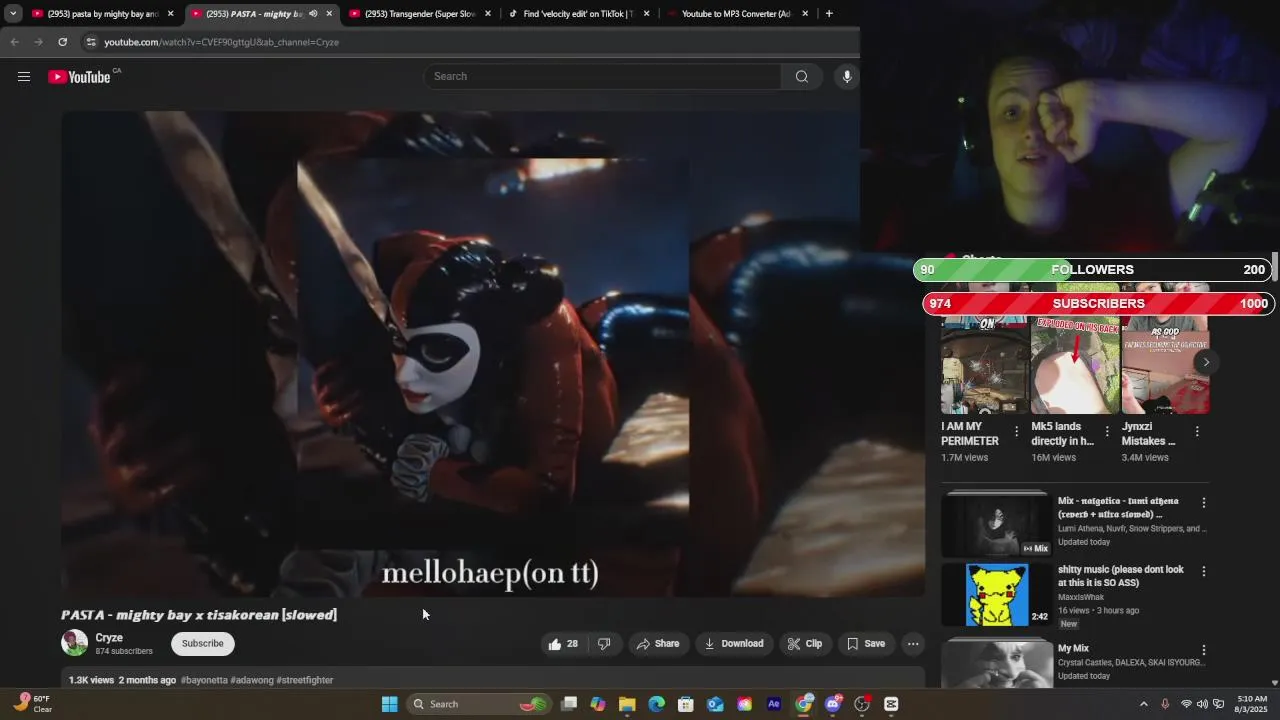Open options for 'I AM MY PERIMETER' short
This screenshot has height=720, width=1280.
click(x=1017, y=432)
